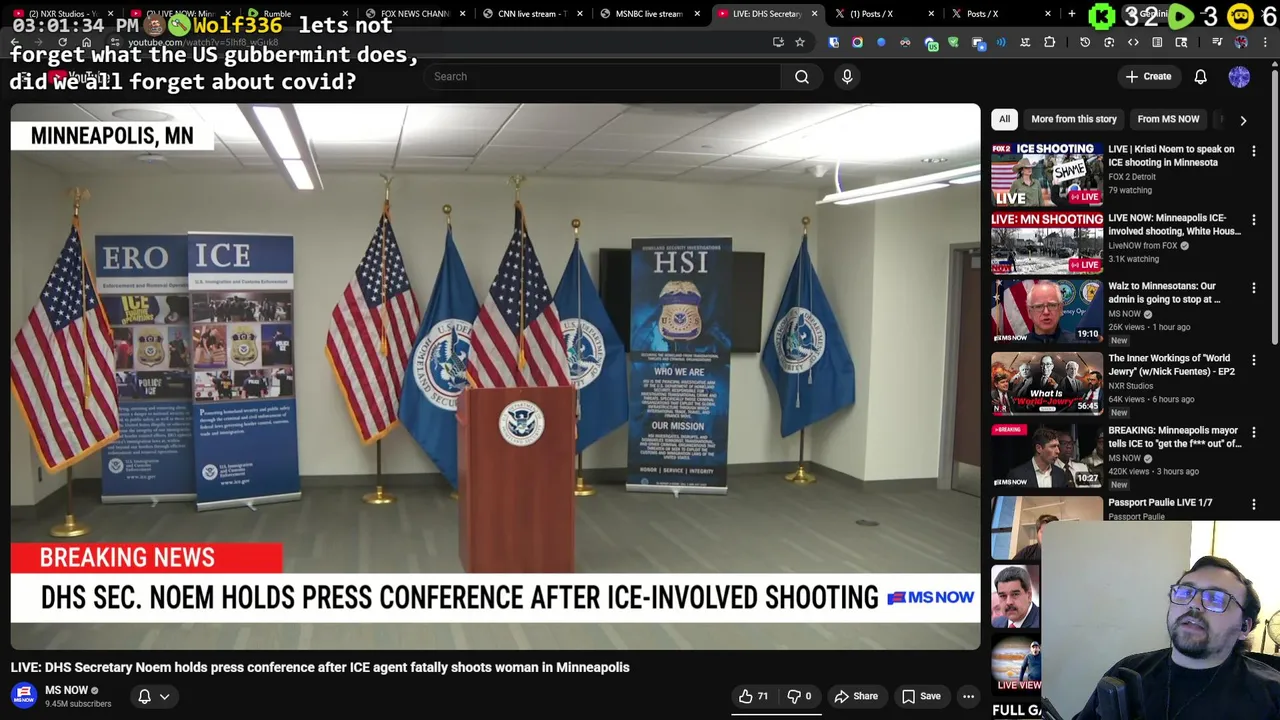Click the main video player
This screenshot has height=720, width=1280.
click(x=496, y=376)
